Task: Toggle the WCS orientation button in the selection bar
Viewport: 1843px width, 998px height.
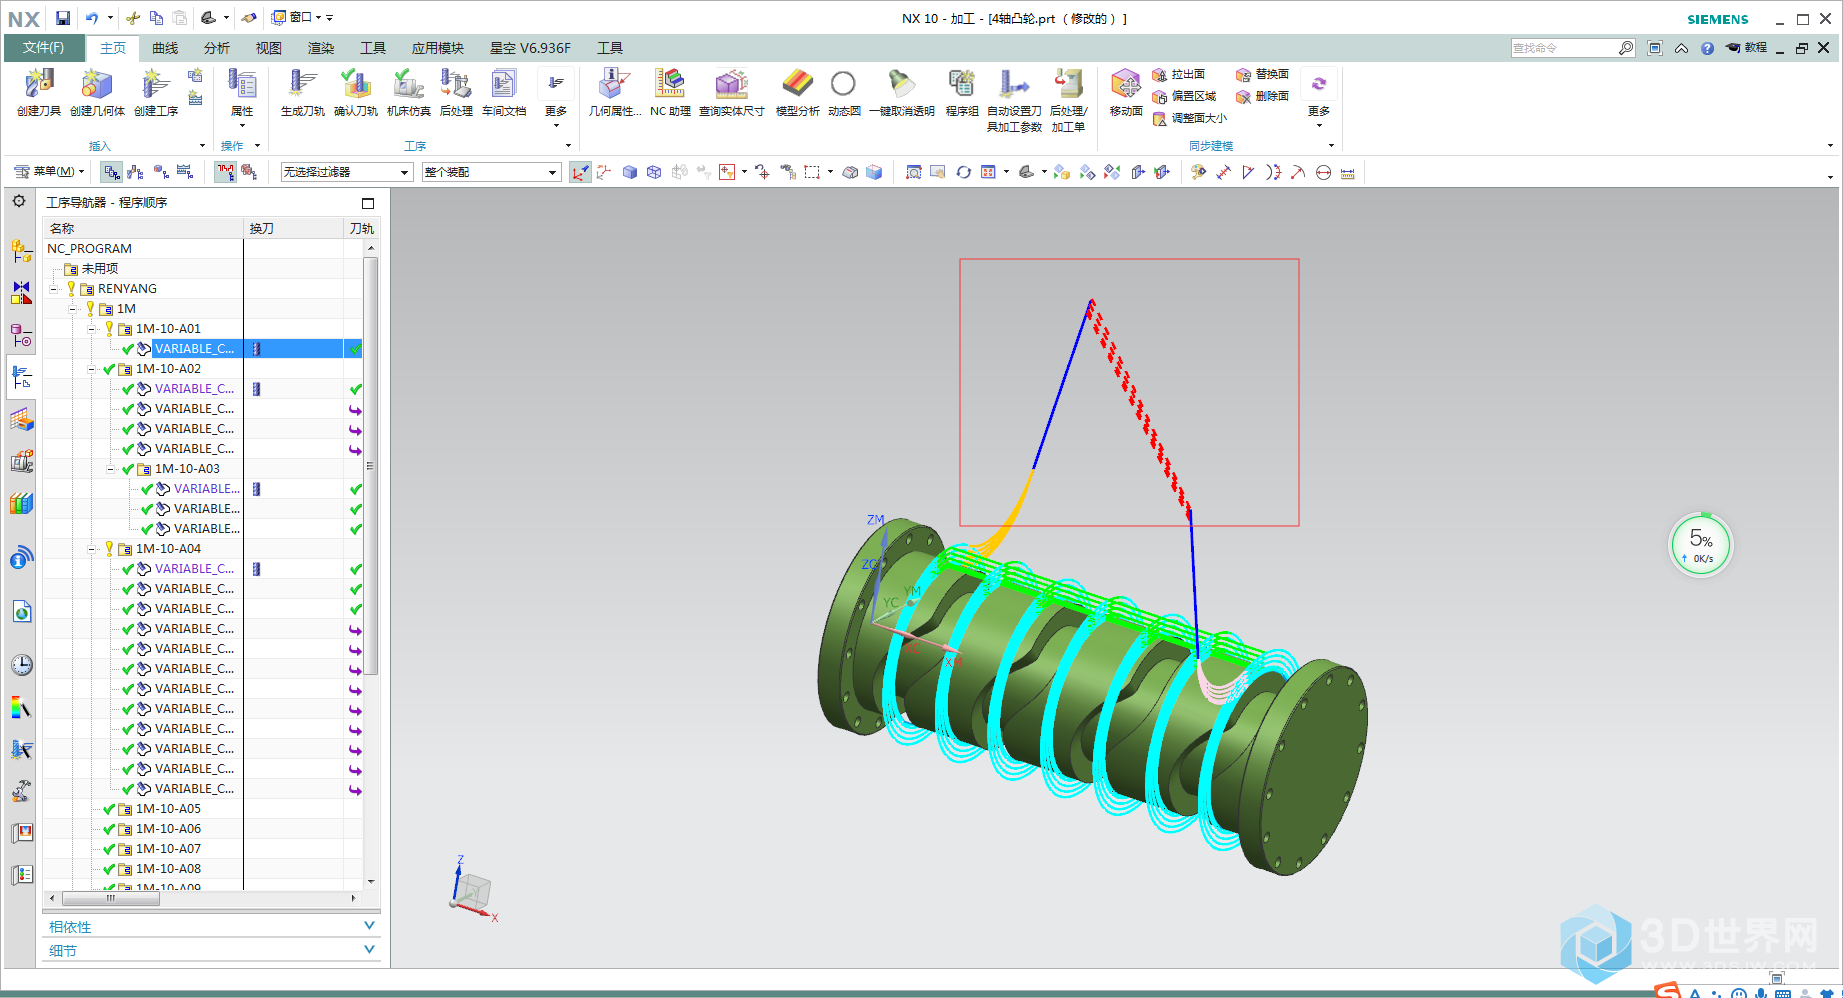Action: tap(580, 172)
